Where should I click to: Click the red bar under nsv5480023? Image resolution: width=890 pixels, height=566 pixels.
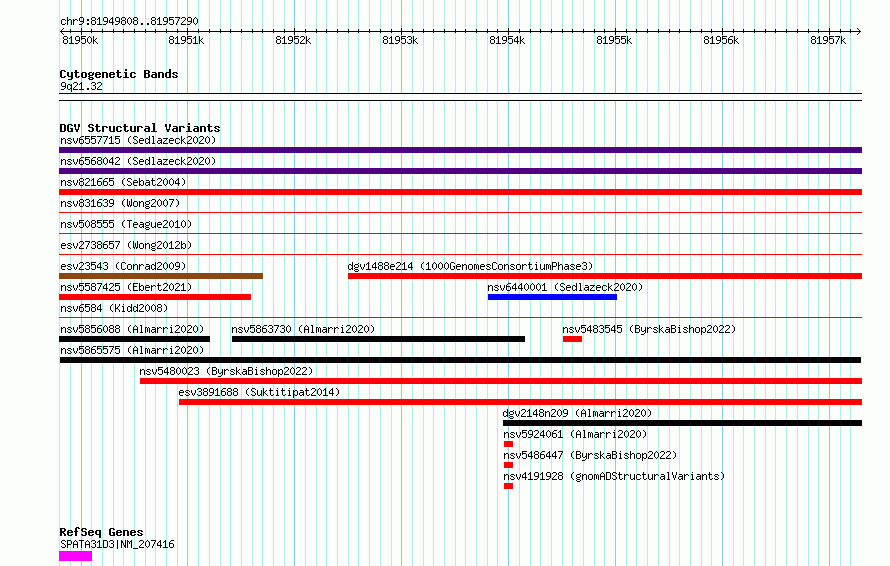pyautogui.click(x=501, y=381)
